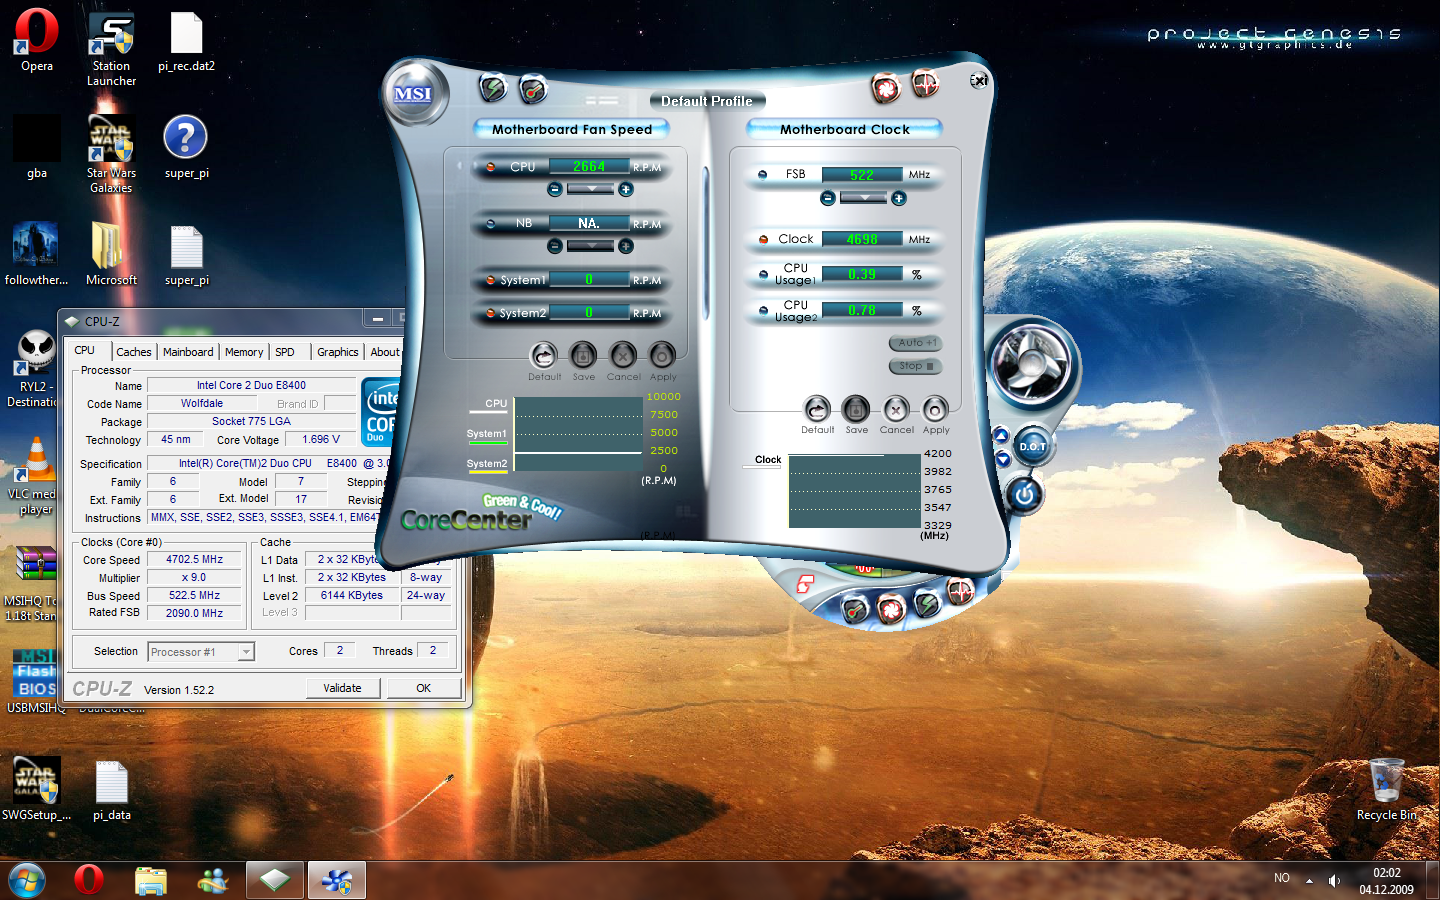Open Windows Explorer from taskbar
This screenshot has height=900, width=1440.
click(x=151, y=880)
